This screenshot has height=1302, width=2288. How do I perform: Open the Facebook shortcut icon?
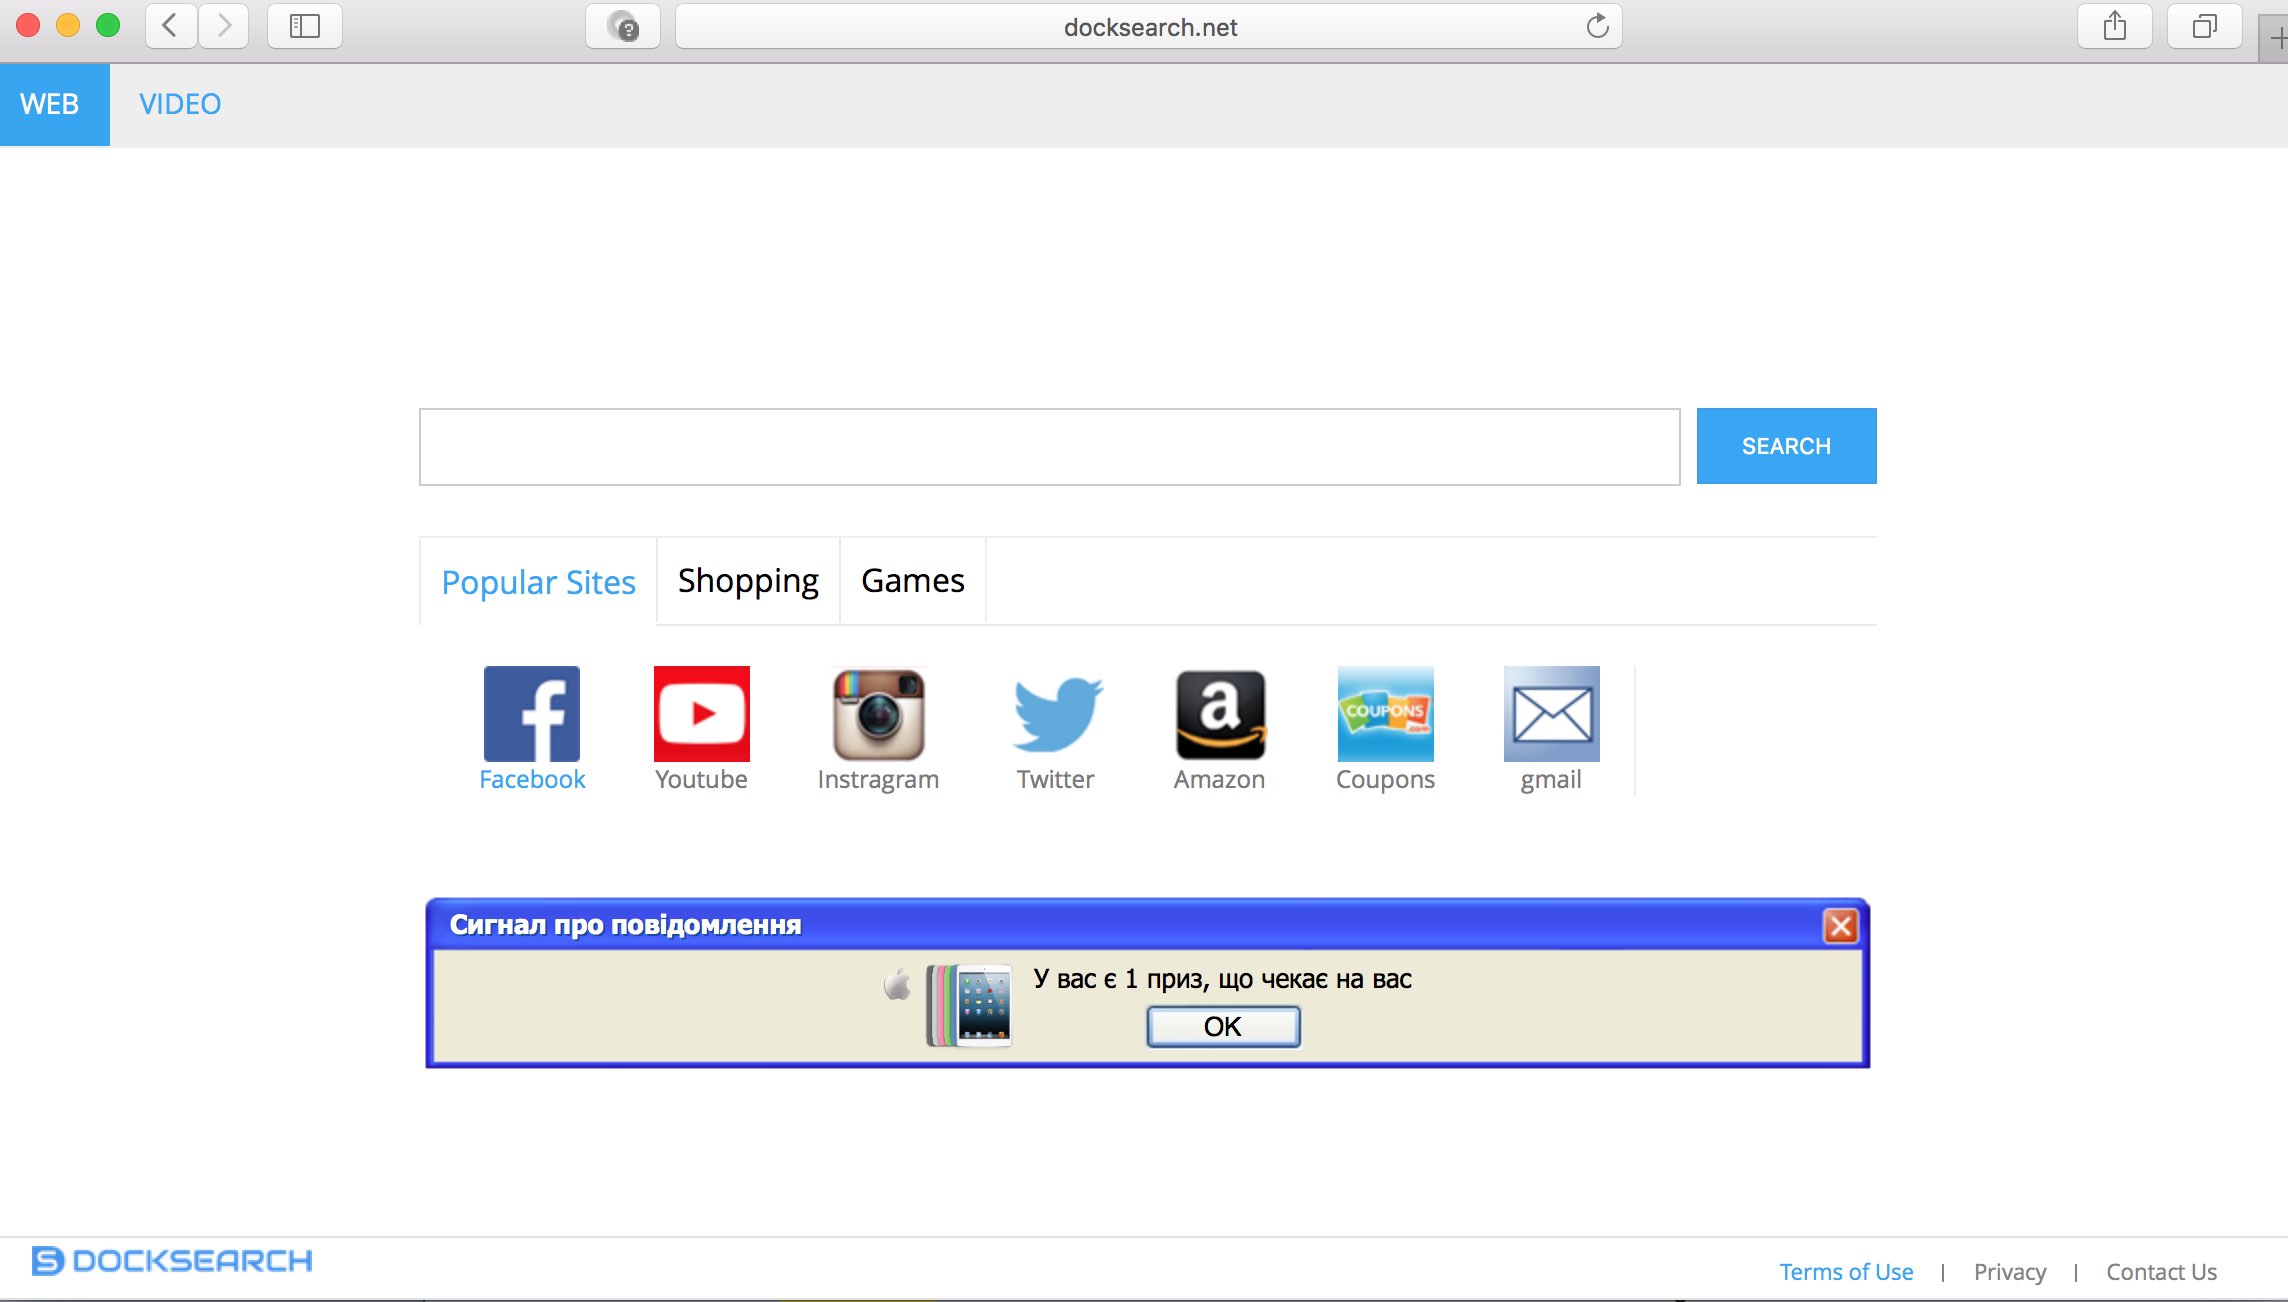(531, 714)
